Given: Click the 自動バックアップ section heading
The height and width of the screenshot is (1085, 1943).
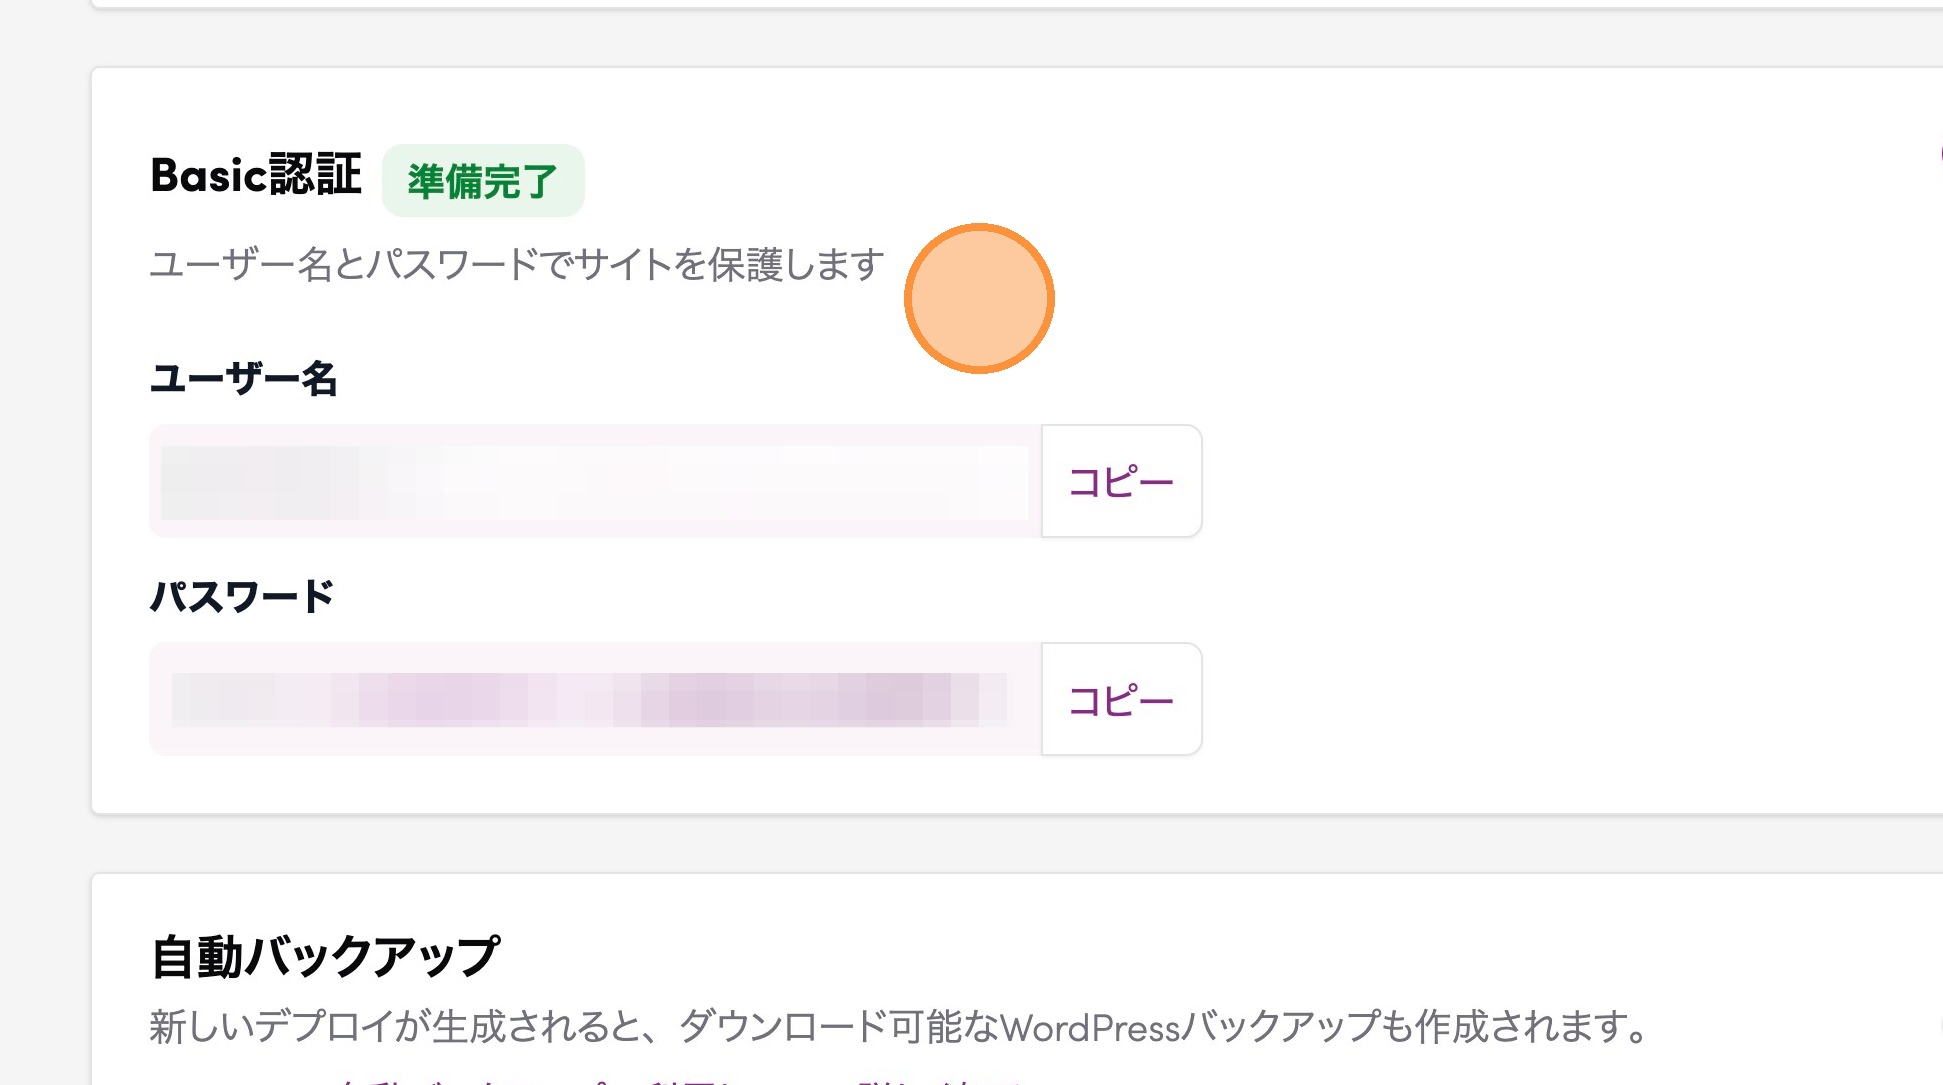Looking at the screenshot, I should pos(325,956).
